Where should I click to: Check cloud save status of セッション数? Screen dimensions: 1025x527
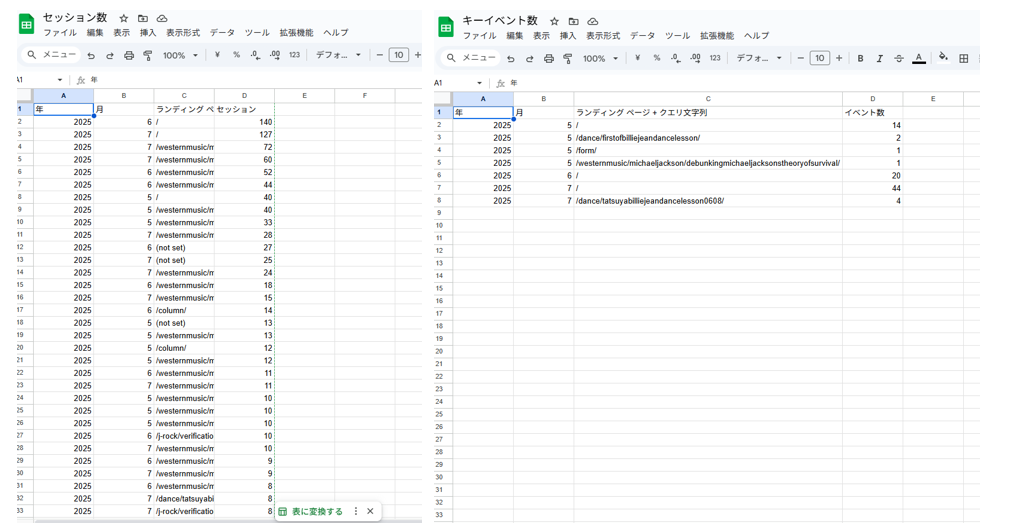pos(162,18)
